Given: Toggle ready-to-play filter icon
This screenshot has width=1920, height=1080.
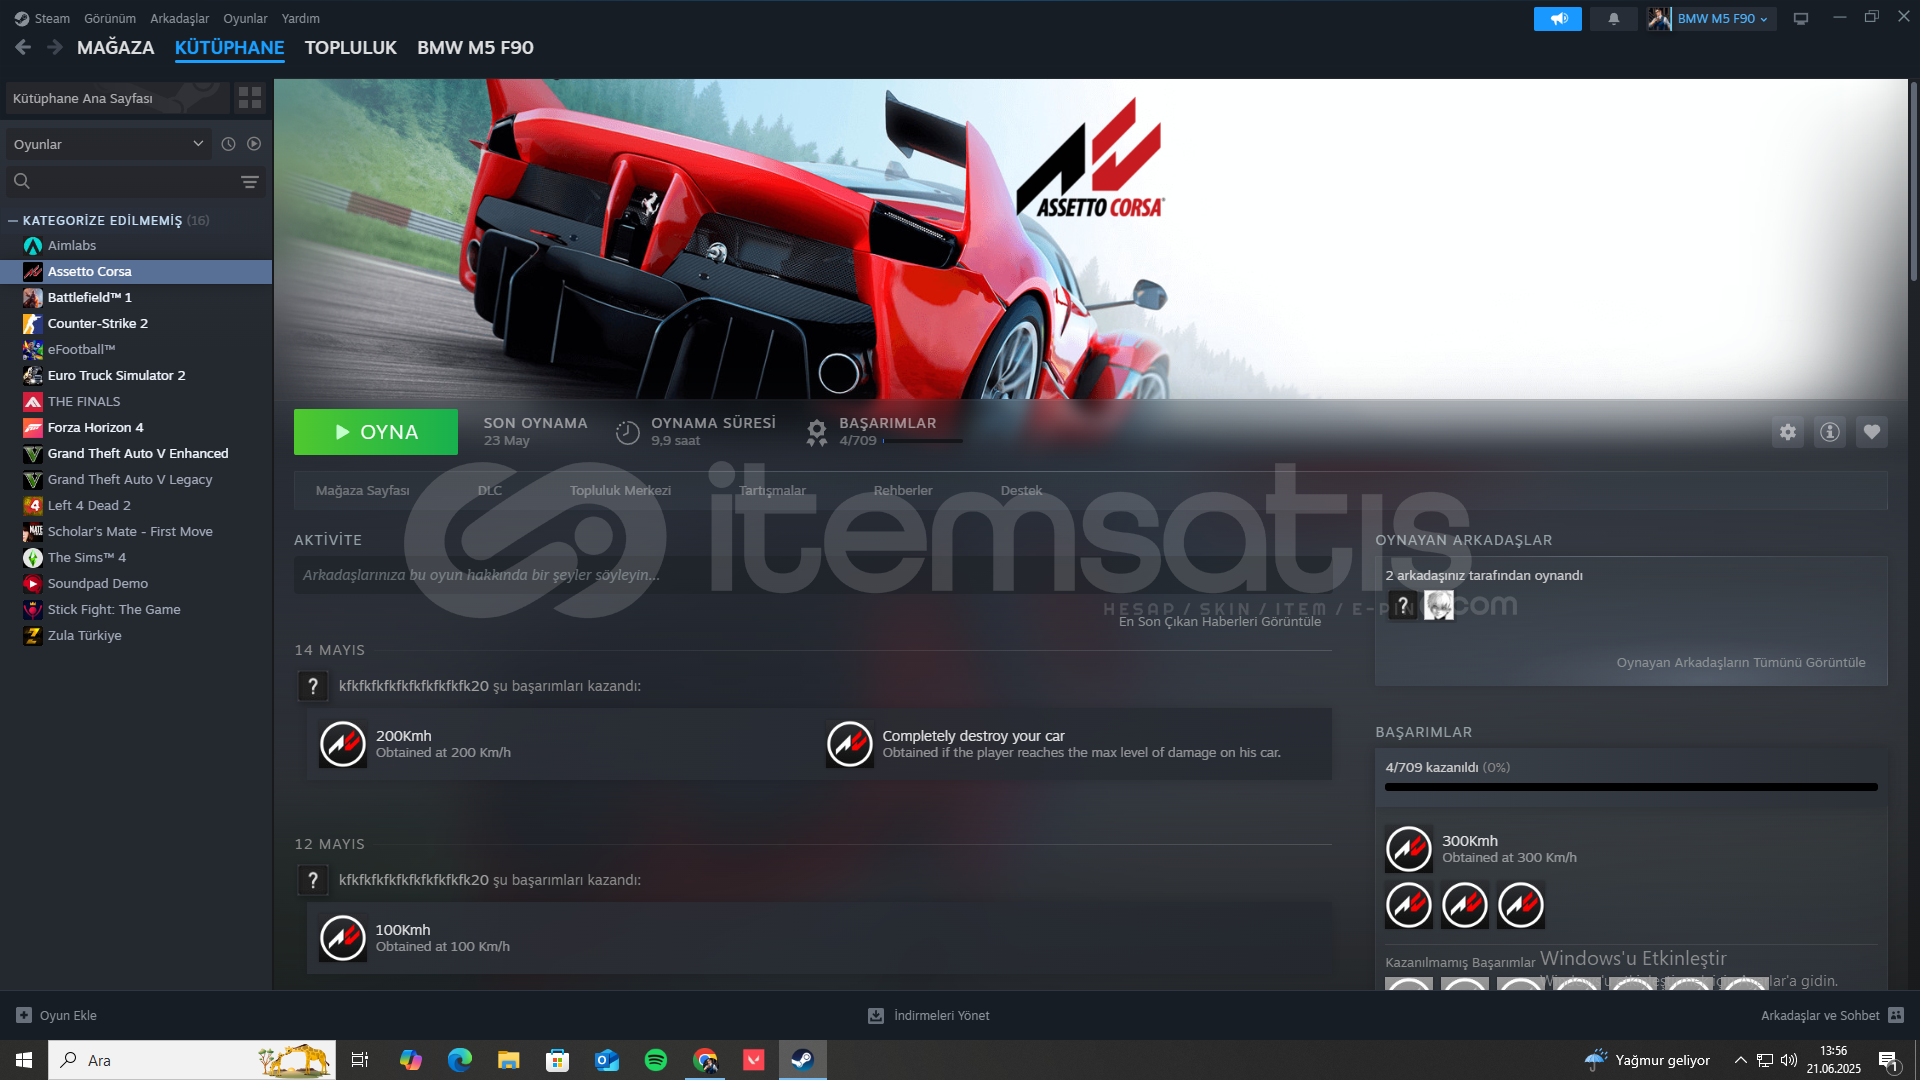Looking at the screenshot, I should (x=254, y=144).
